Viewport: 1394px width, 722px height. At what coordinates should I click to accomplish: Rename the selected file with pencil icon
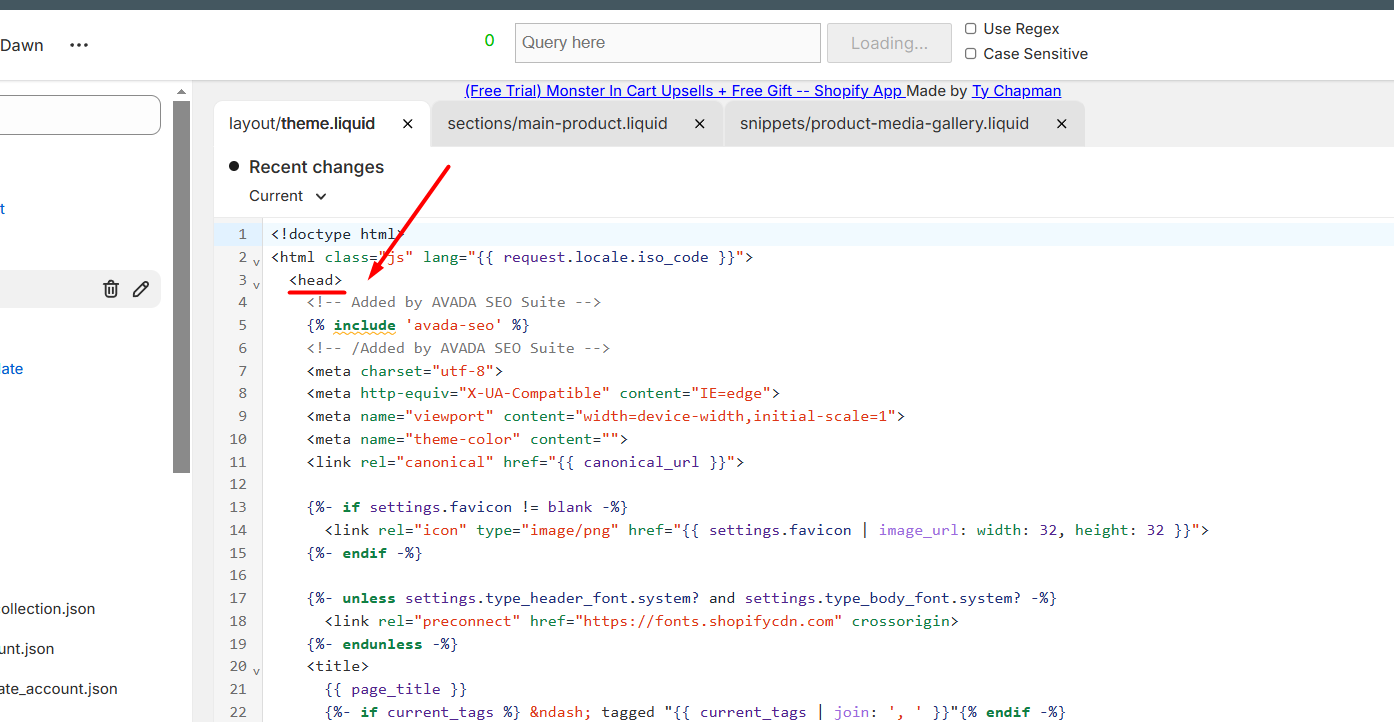tap(141, 289)
